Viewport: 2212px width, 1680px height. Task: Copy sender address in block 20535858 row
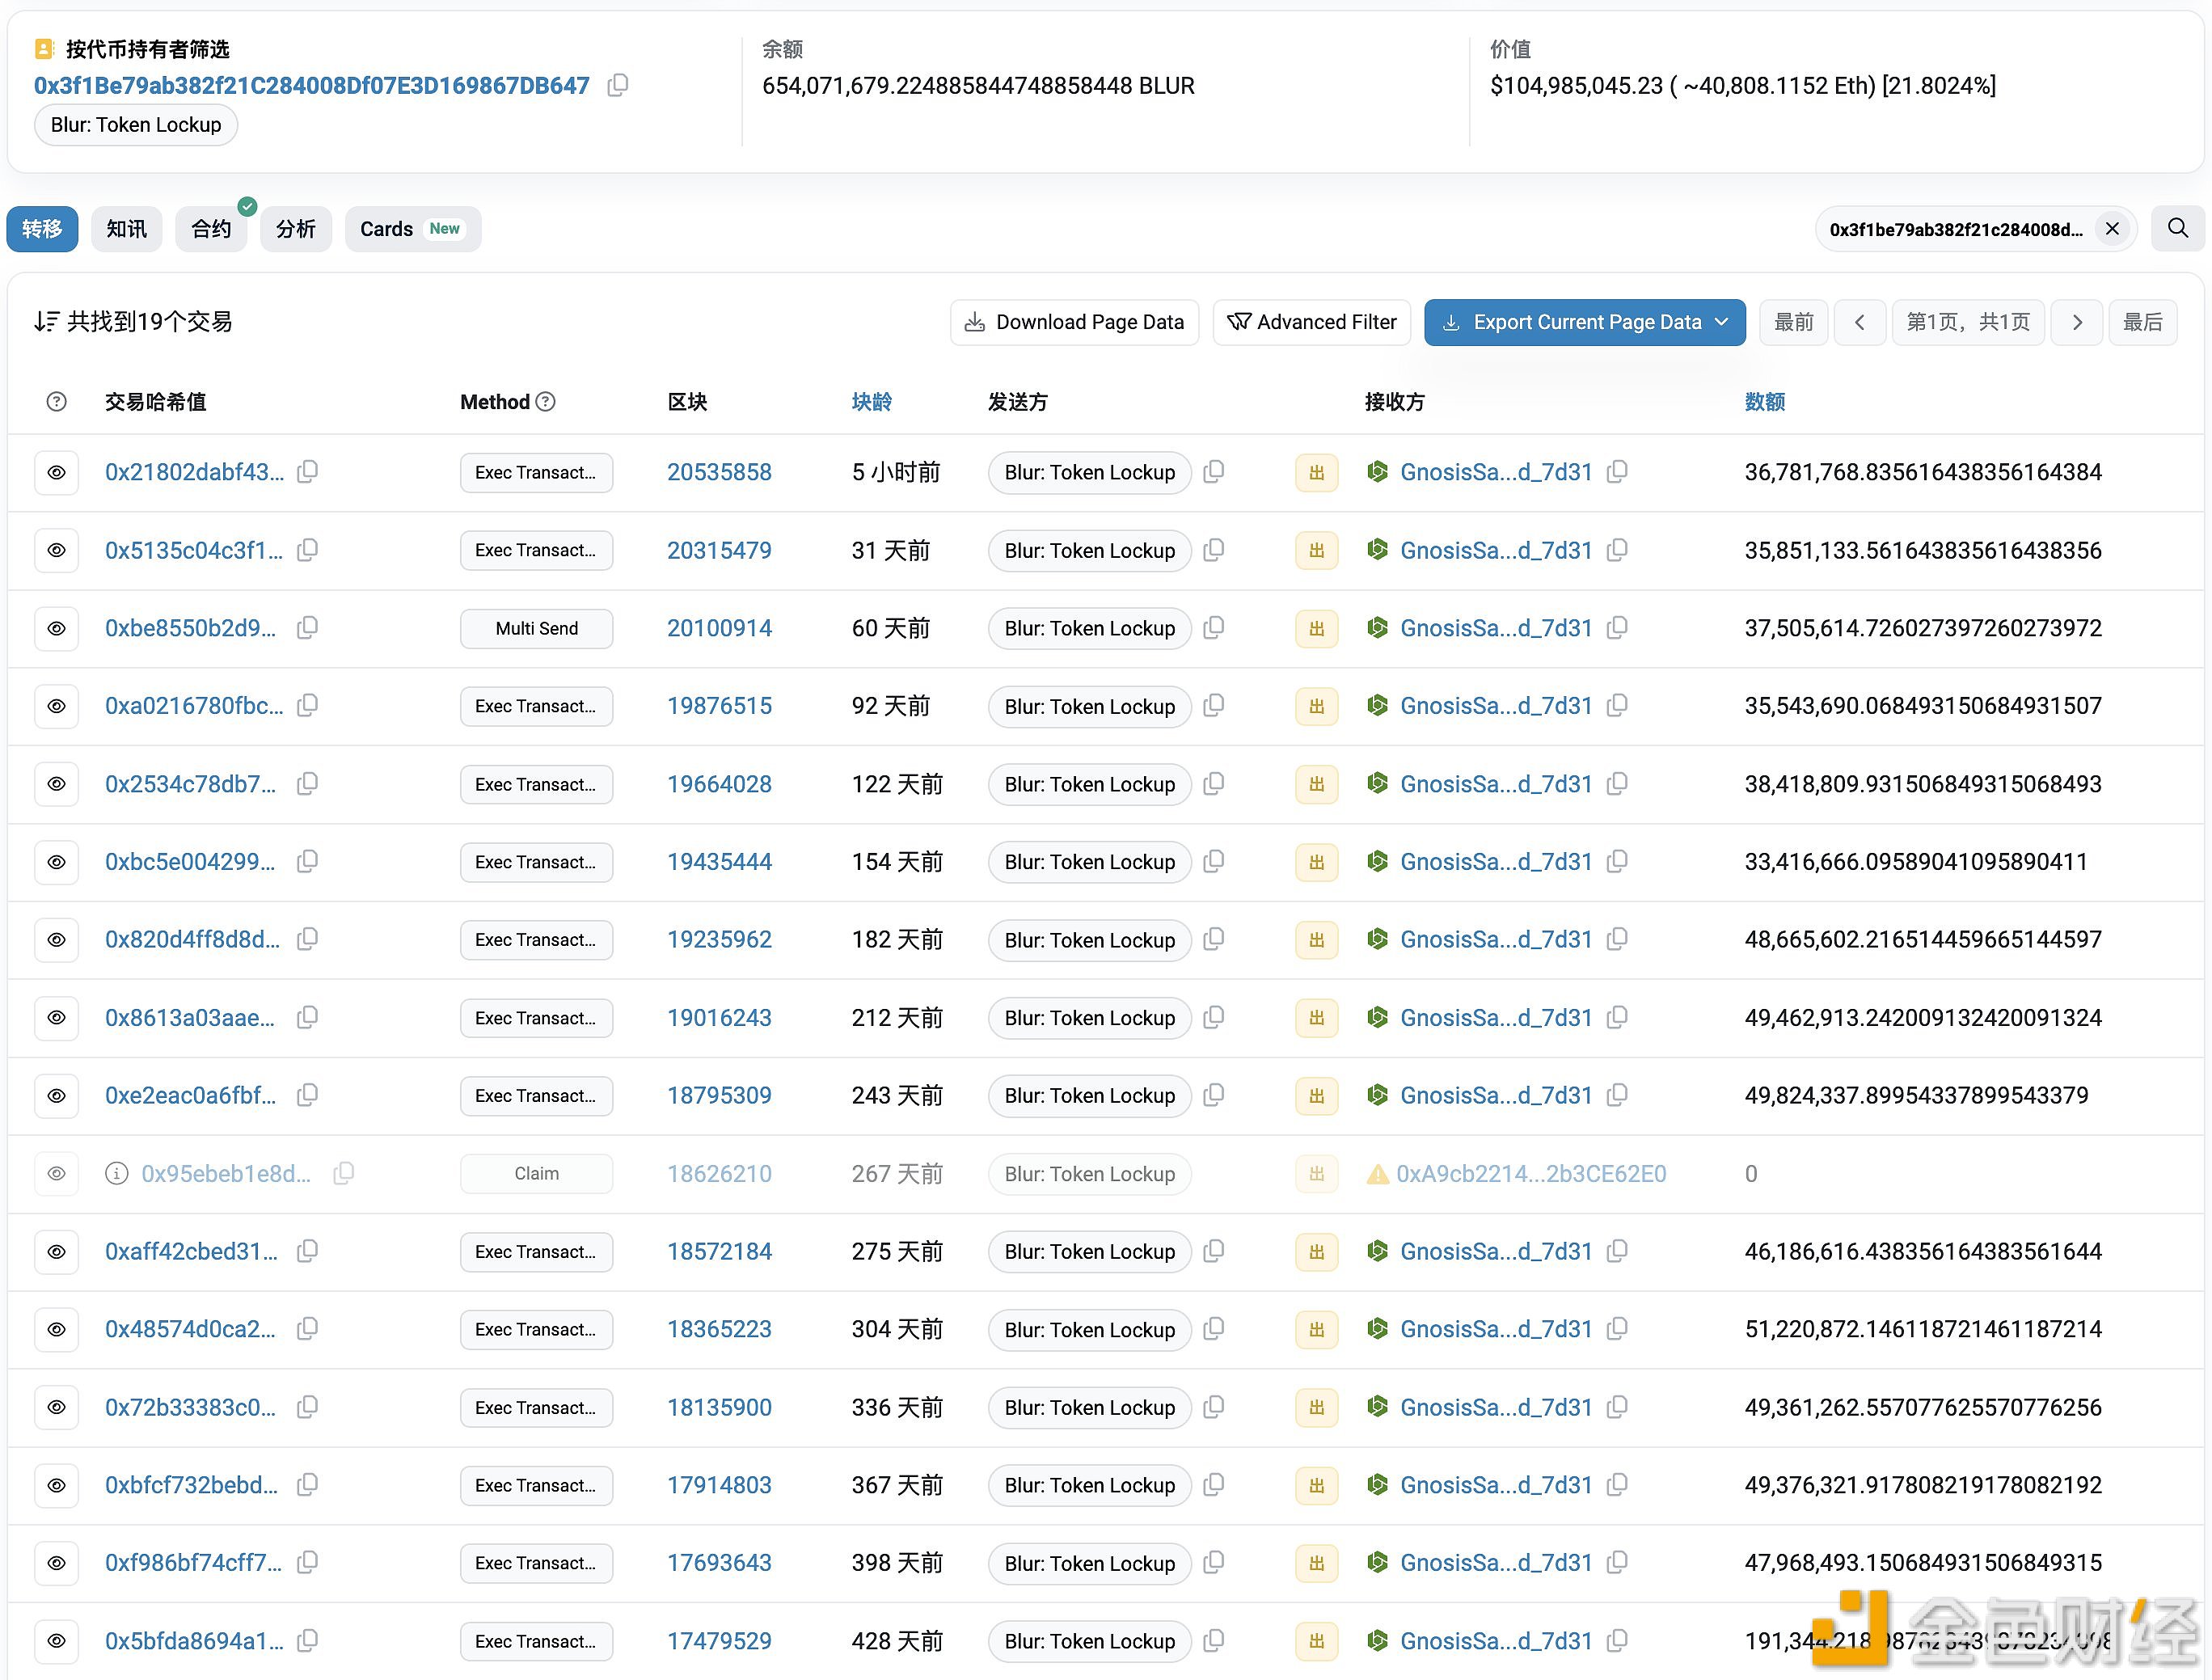[1214, 471]
